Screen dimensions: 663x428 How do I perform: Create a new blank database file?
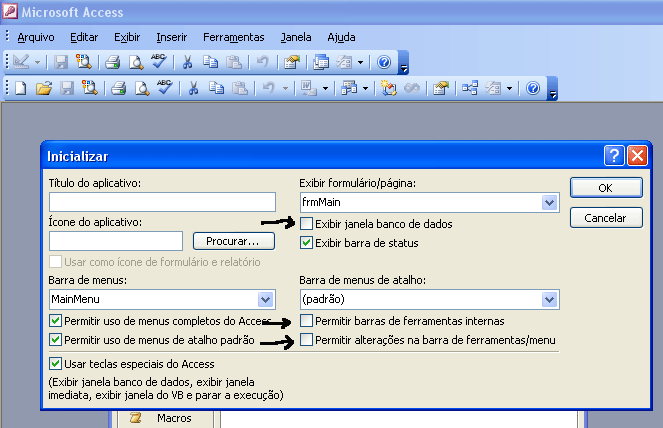point(20,88)
